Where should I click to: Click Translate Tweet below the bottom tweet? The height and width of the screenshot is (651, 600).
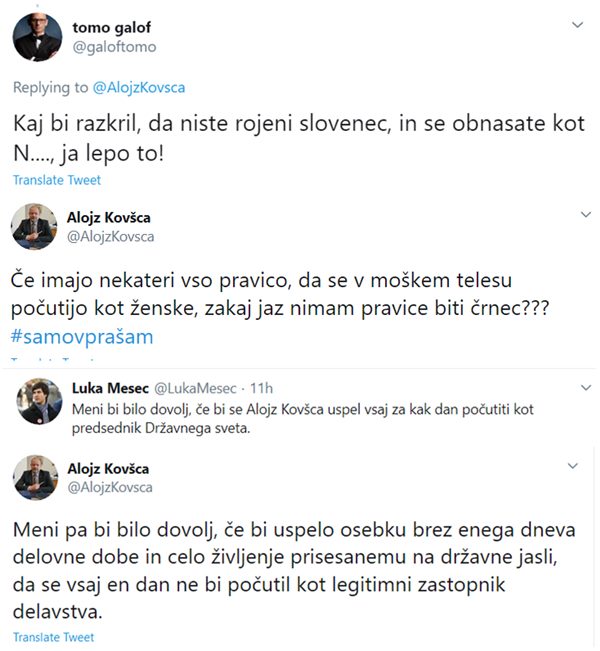pos(54,637)
